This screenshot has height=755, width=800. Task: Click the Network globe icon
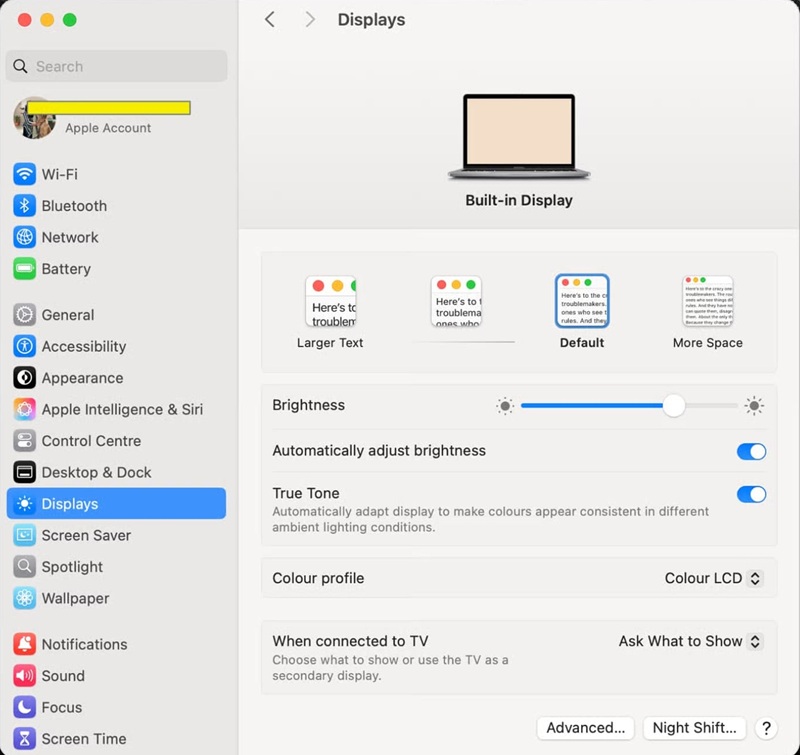tap(24, 237)
